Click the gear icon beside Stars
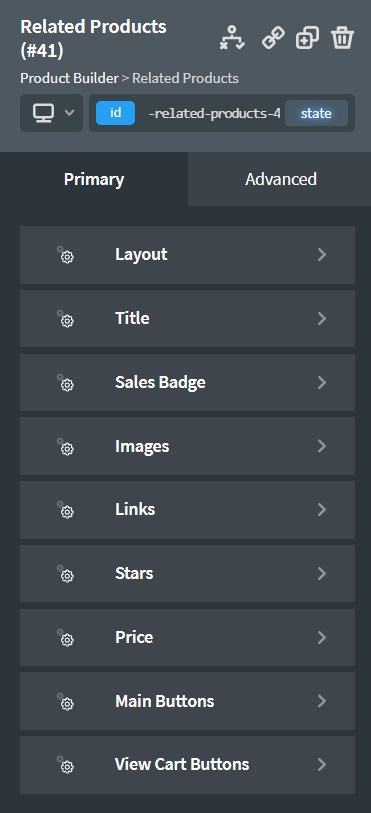 point(65,573)
